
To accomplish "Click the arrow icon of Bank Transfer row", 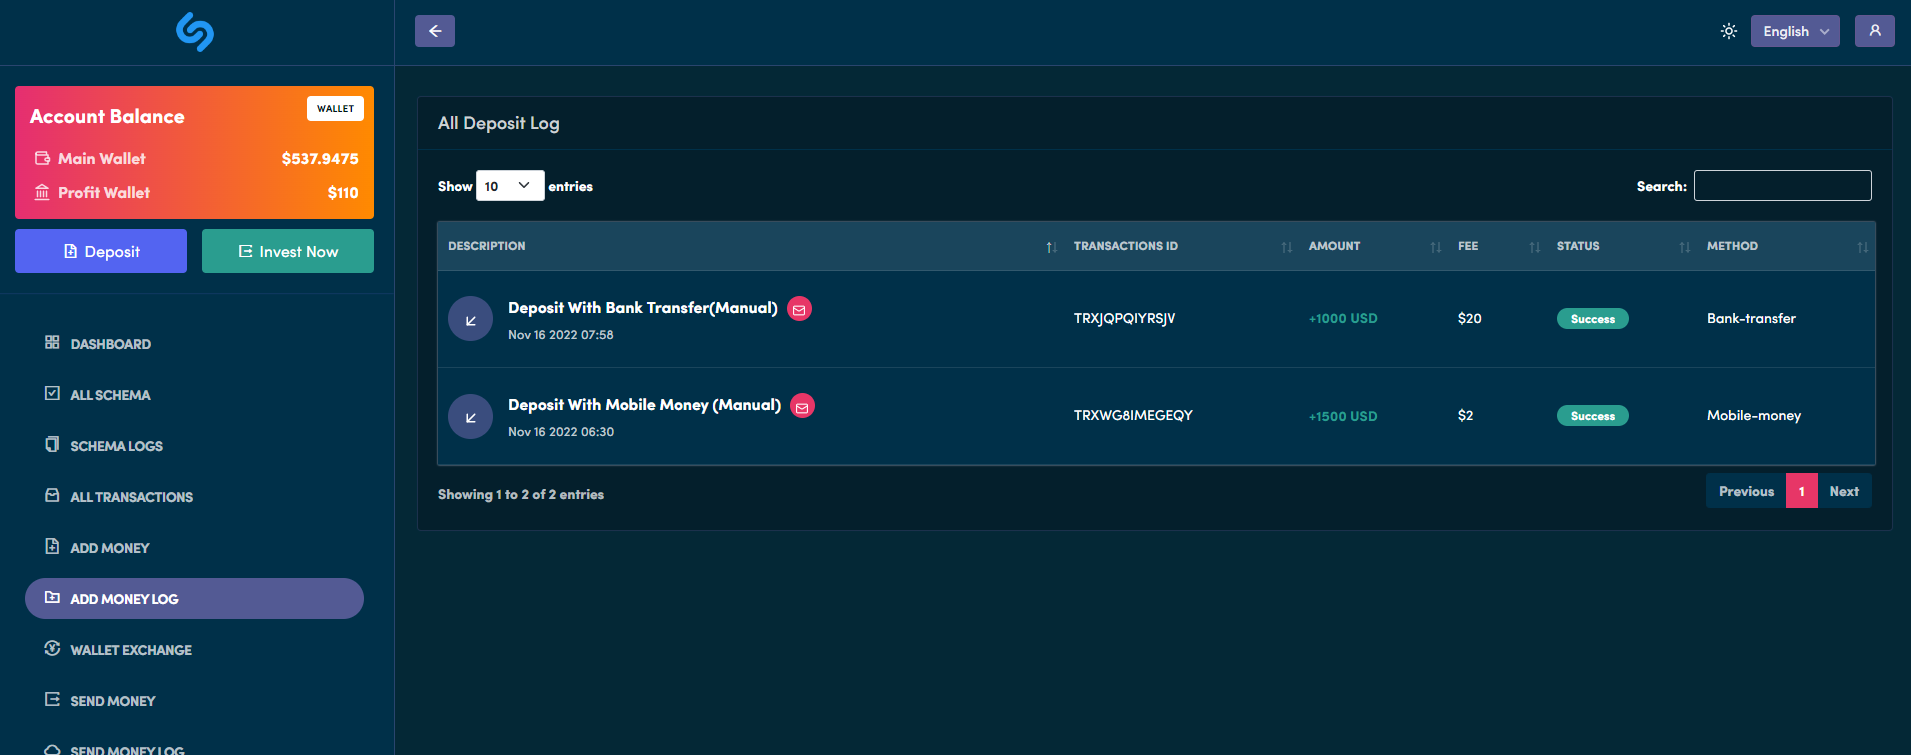I will [470, 320].
